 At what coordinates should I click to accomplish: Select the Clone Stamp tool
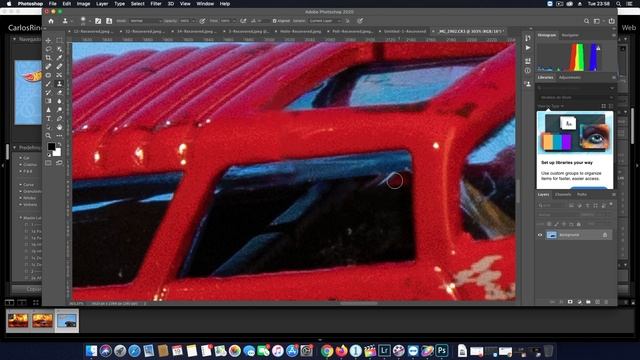(x=59, y=84)
